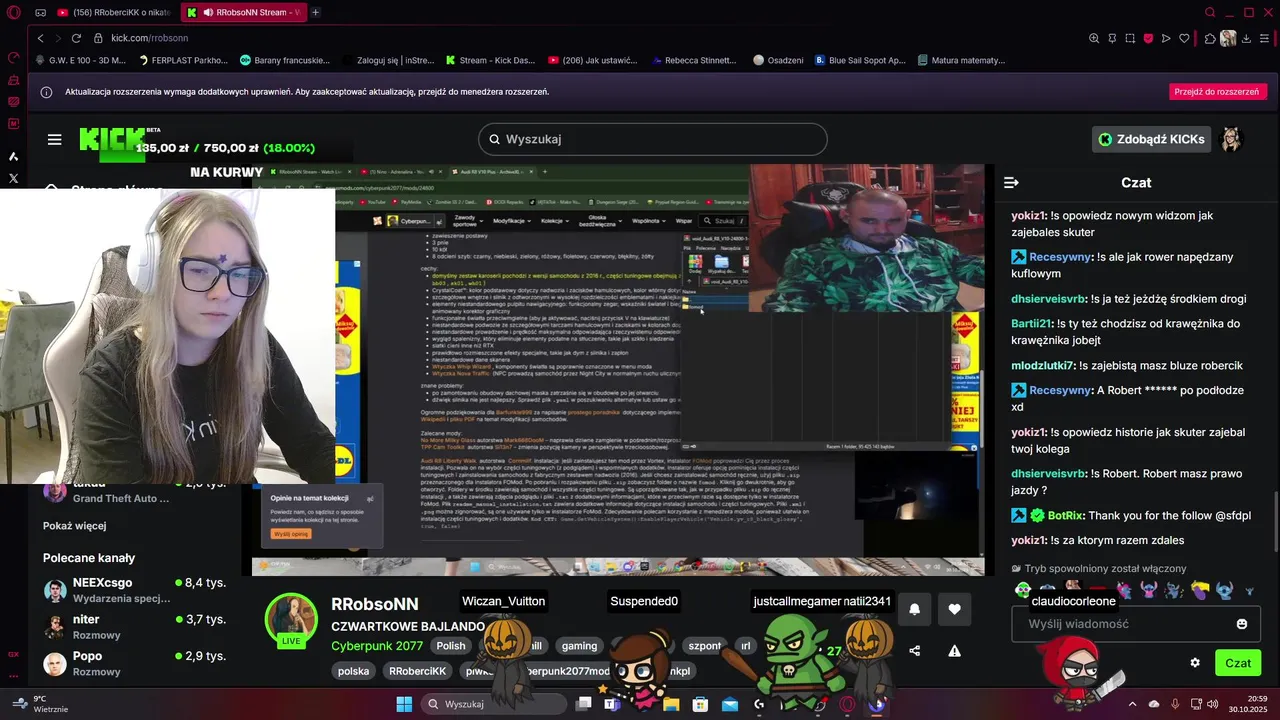Click the Cyberpunk 2077 category link
1280x720 pixels.
point(377,646)
